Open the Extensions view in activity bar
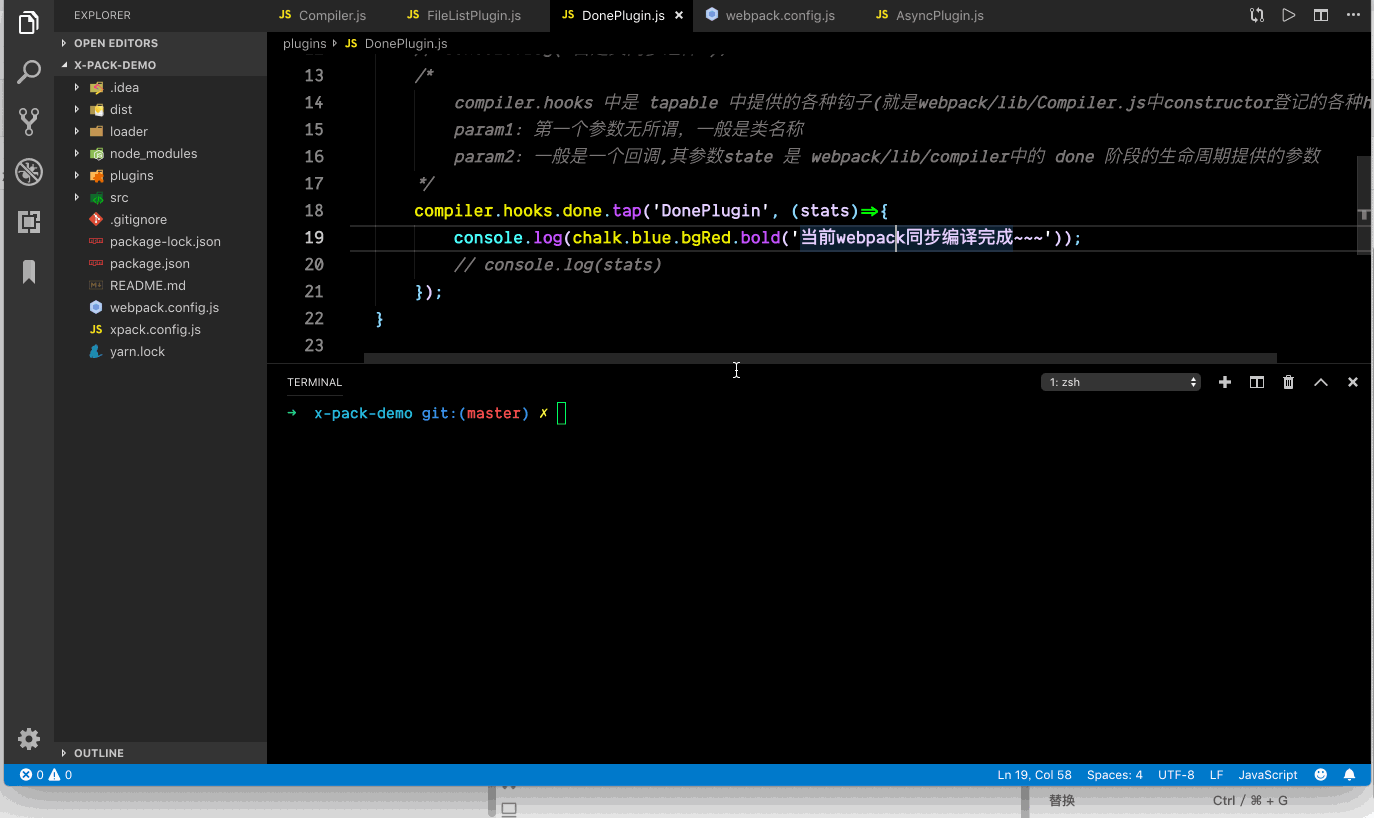Viewport: 1374px width, 818px height. (29, 222)
